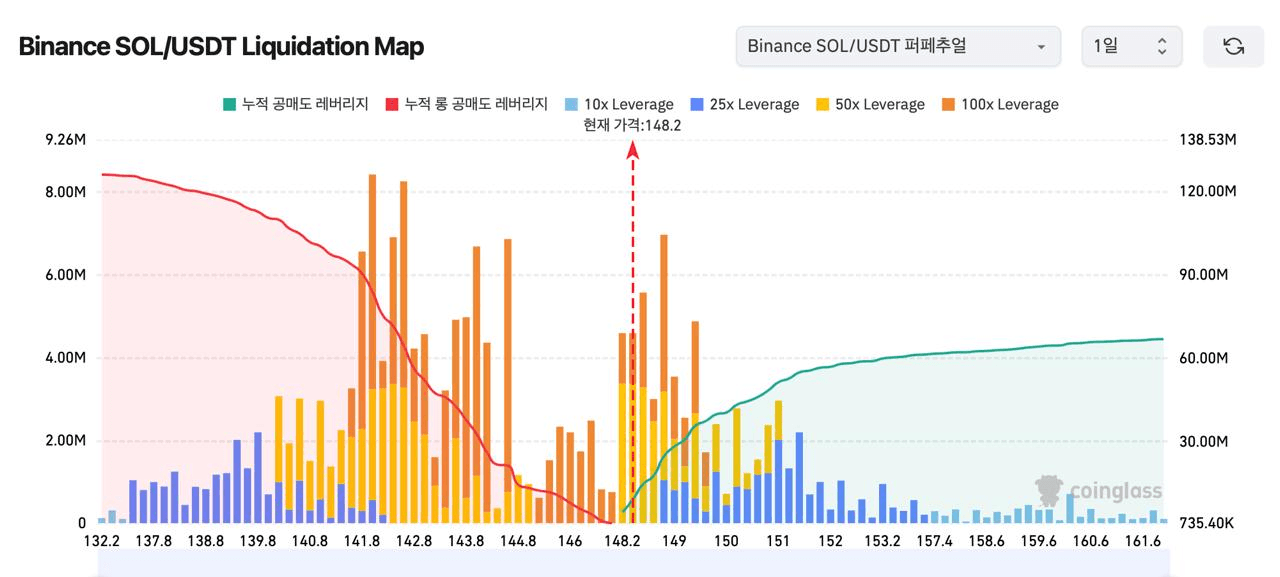Click the 149 price axis label

point(674,541)
